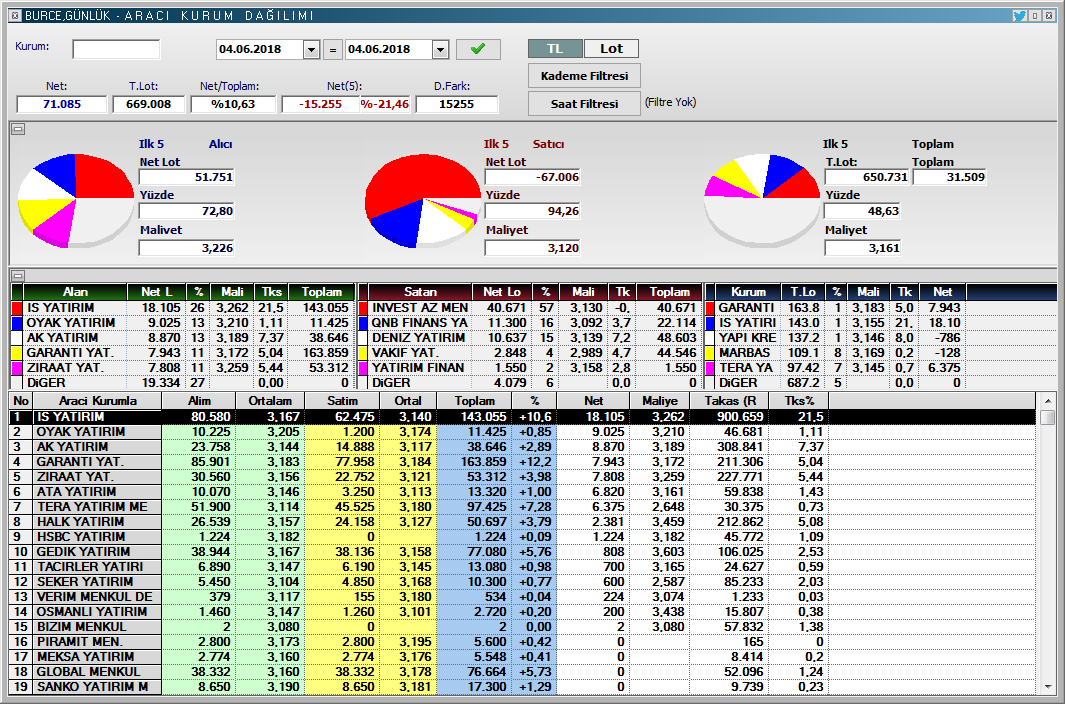
Task: Sort main table by Tks% header
Action: click(x=799, y=401)
